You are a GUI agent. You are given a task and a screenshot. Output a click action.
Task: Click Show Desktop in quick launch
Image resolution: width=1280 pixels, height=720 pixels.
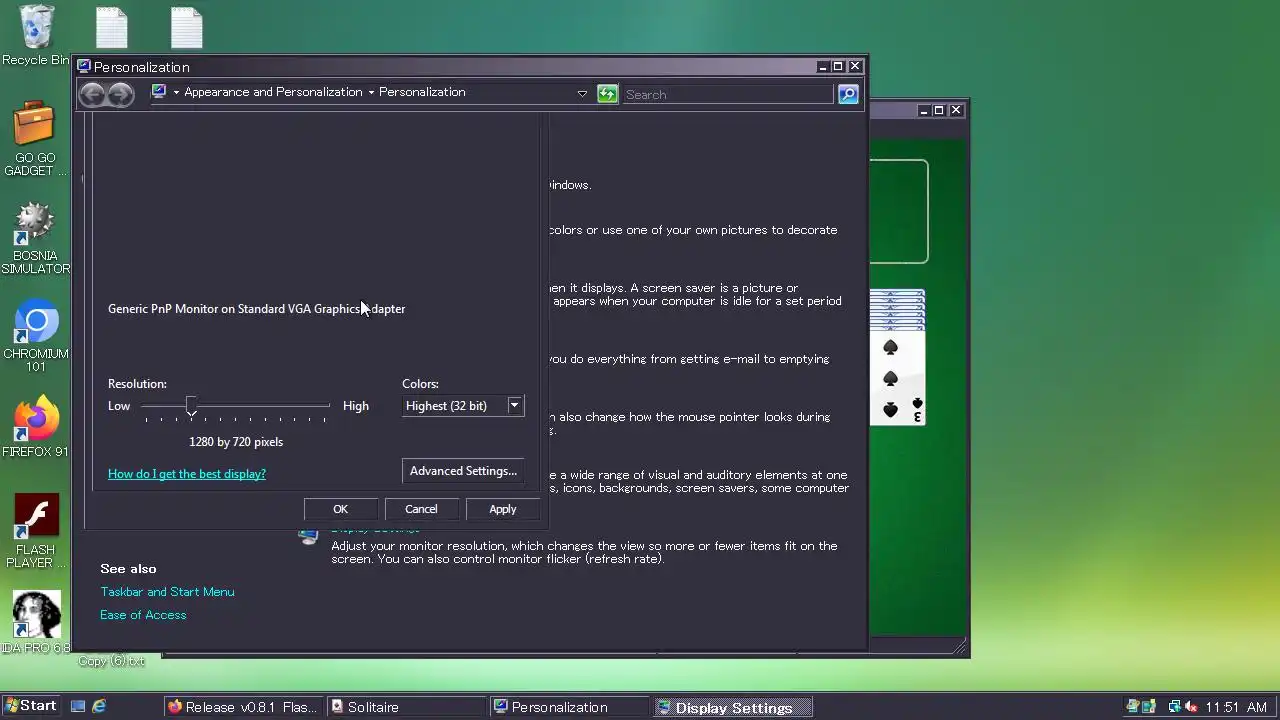point(78,707)
